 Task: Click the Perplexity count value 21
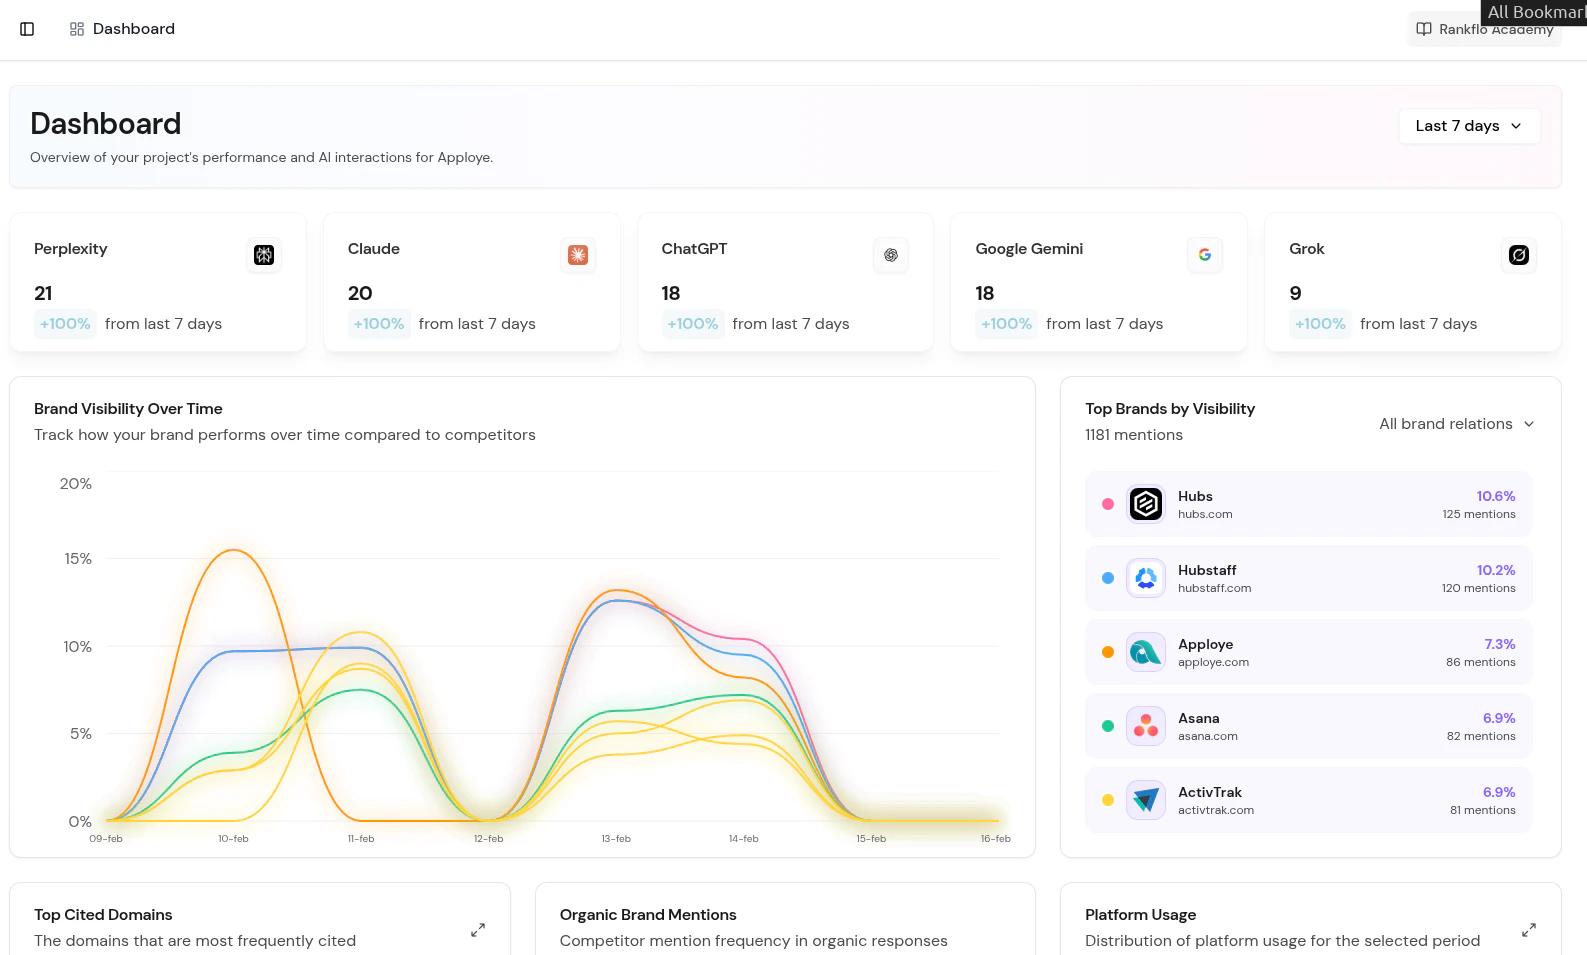[x=43, y=293]
